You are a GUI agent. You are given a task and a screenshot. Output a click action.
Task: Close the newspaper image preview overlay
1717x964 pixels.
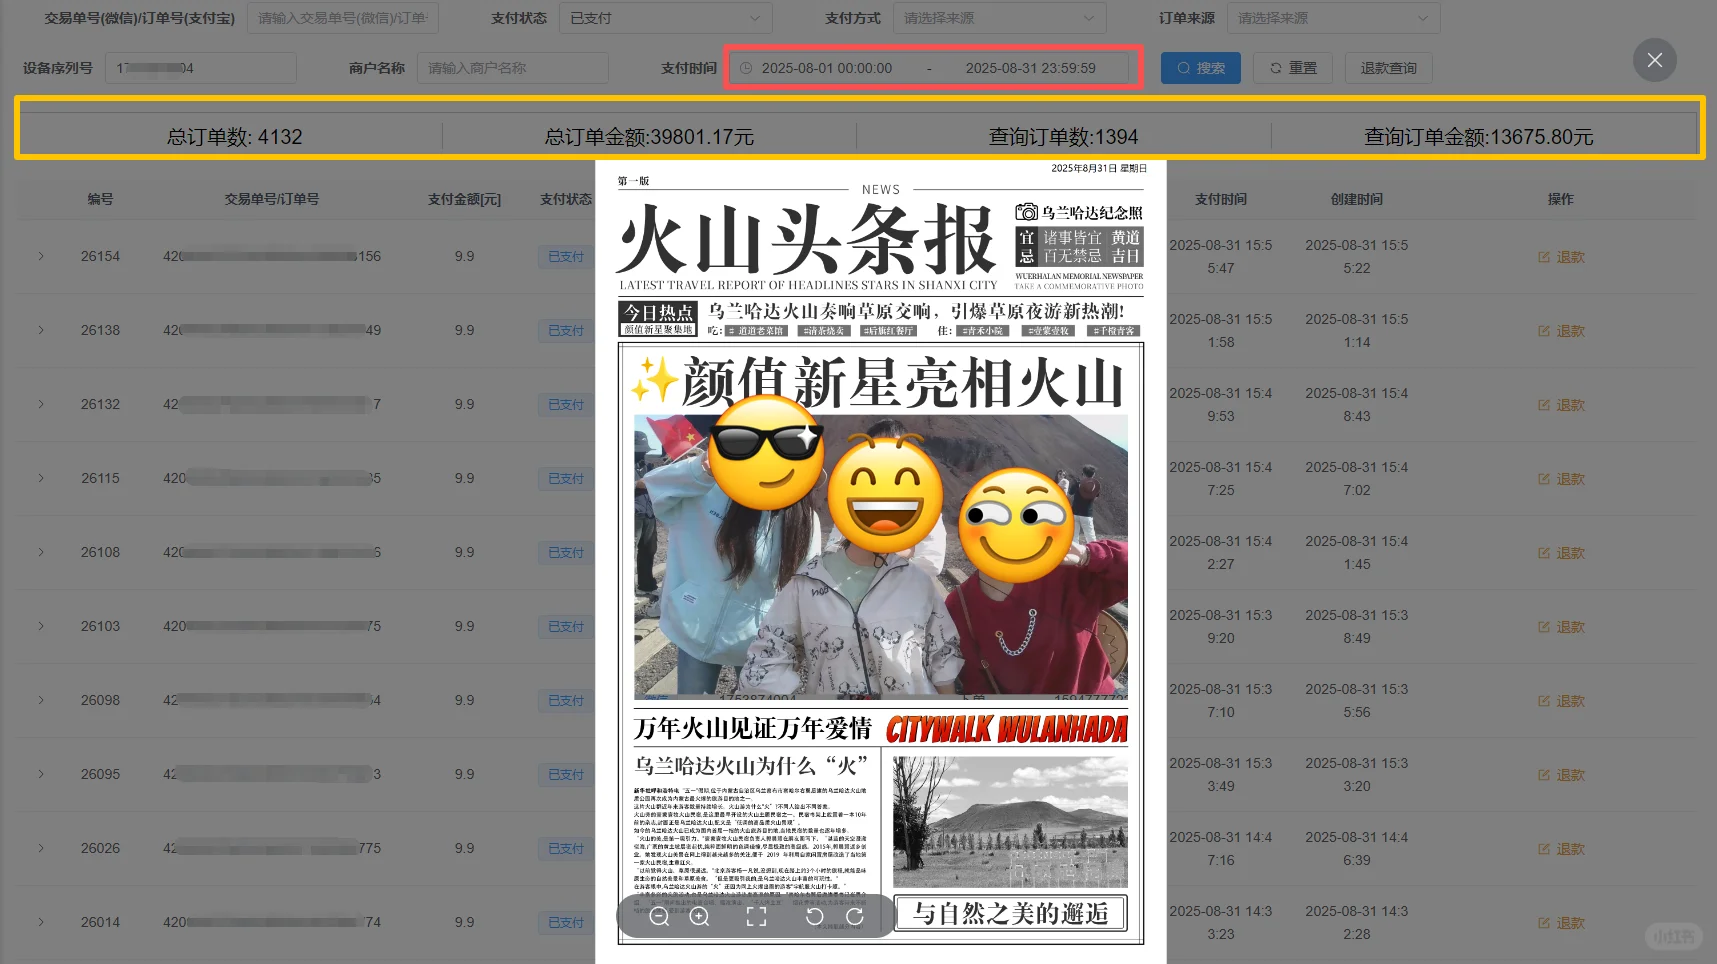click(x=1654, y=60)
